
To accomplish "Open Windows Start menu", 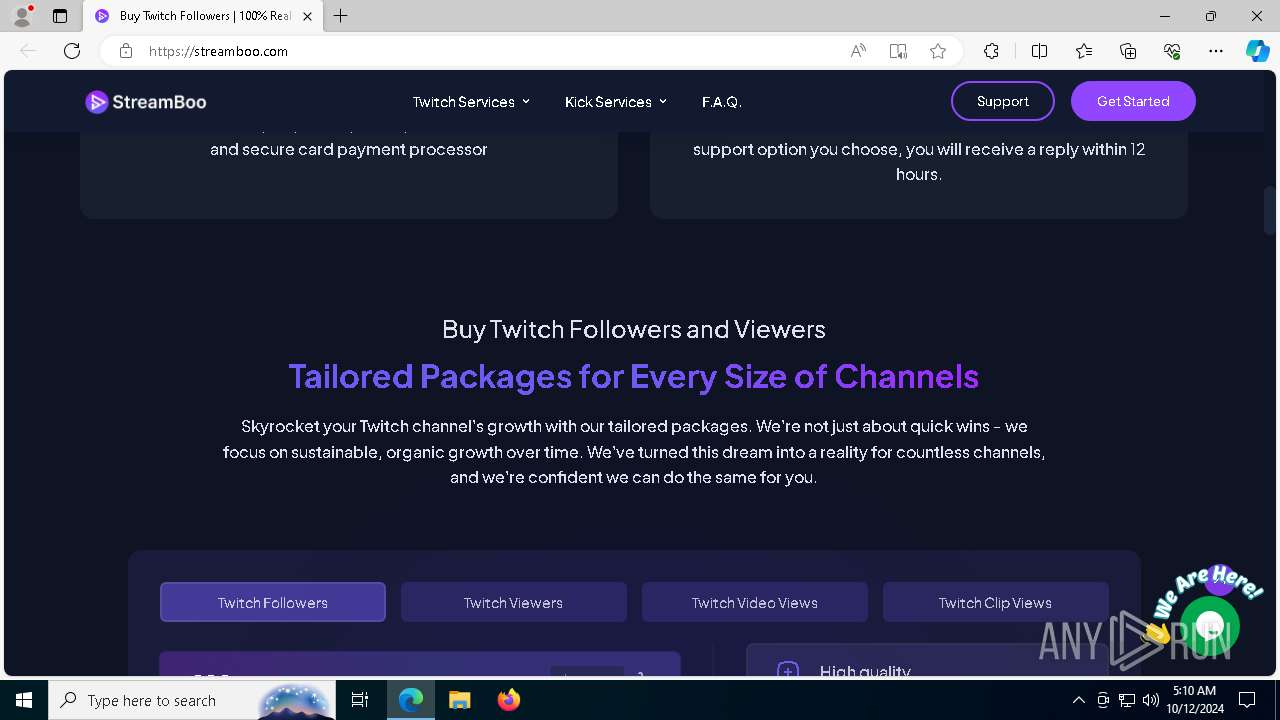I will coord(24,700).
